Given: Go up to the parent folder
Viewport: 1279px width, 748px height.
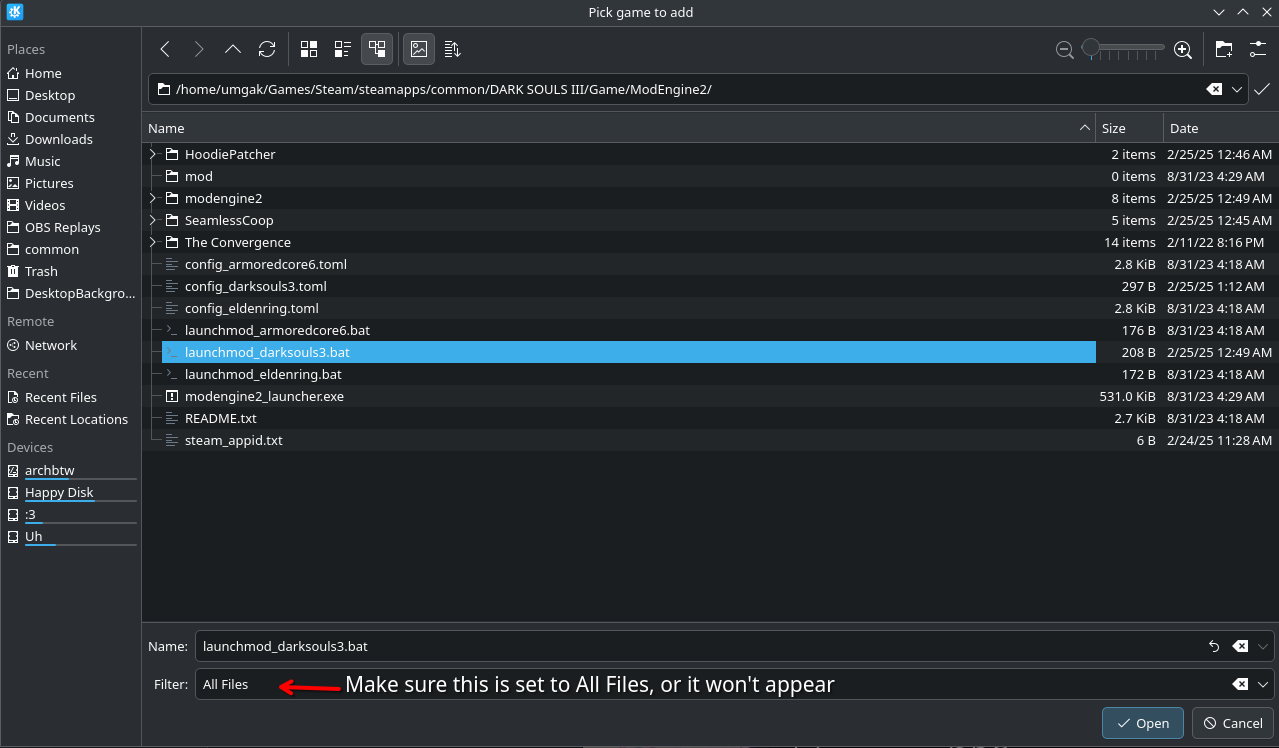Looking at the screenshot, I should click(x=233, y=49).
